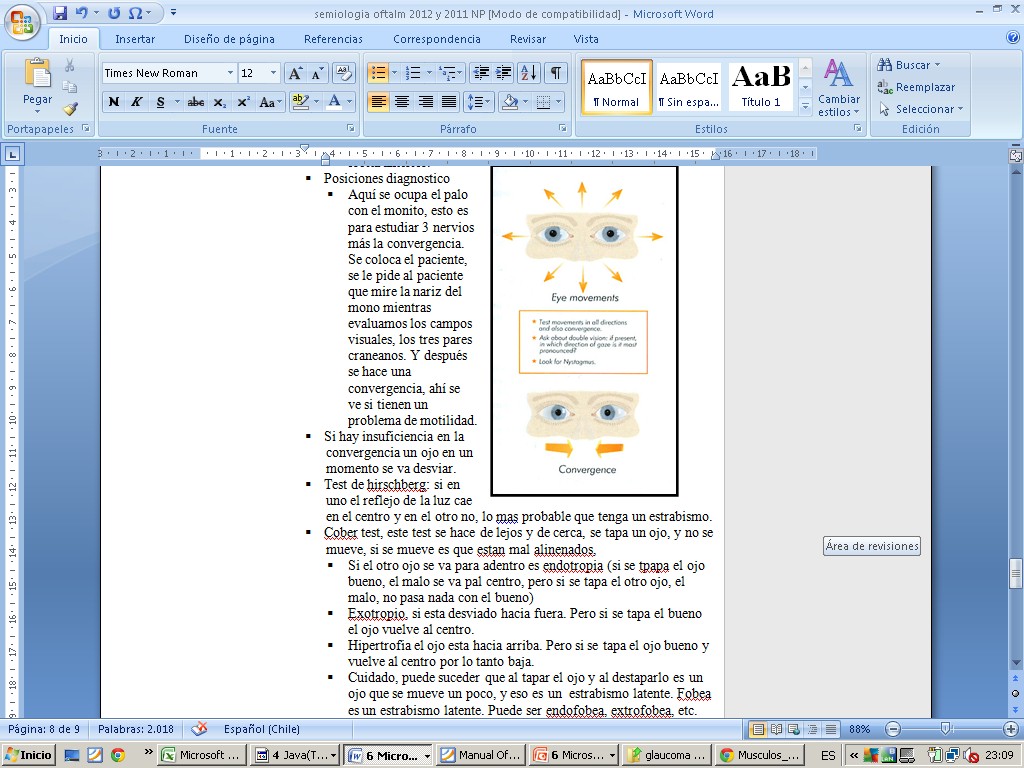Toggle italic formatting with K button
1024x768 pixels.
(137, 102)
